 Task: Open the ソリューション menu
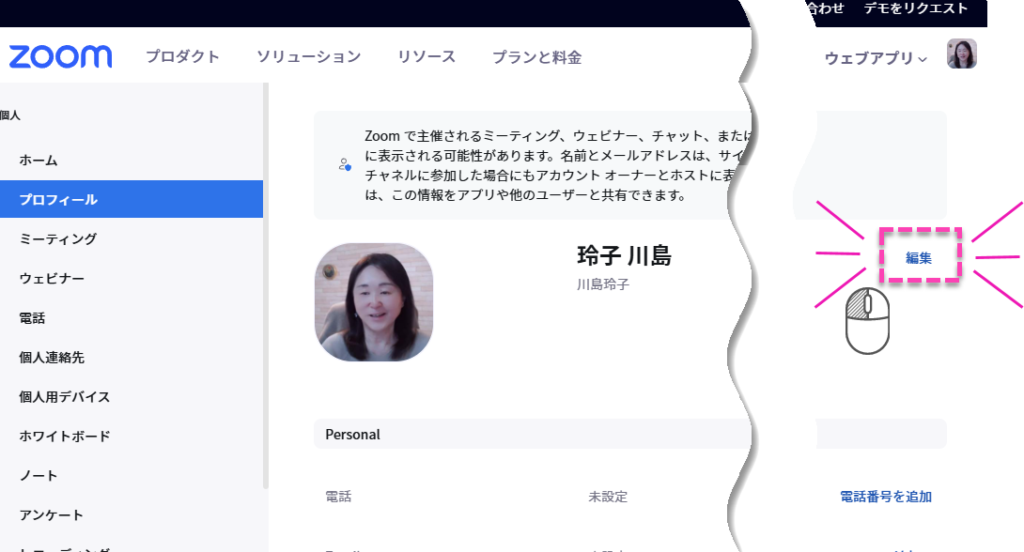(308, 57)
